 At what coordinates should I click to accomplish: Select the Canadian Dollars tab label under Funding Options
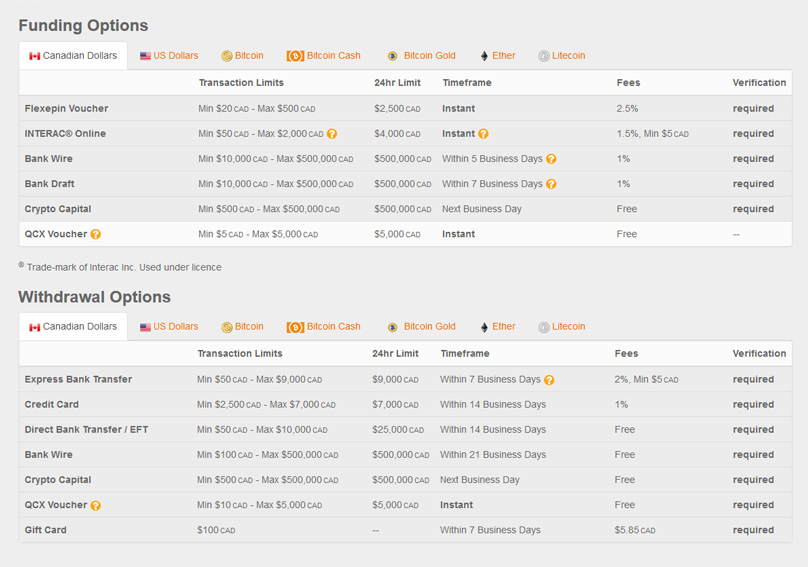80,56
